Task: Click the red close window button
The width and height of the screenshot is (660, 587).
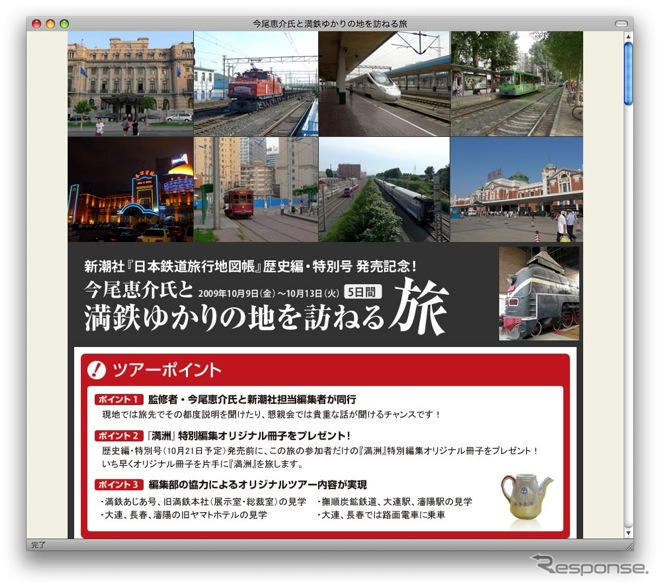Action: [x=37, y=24]
